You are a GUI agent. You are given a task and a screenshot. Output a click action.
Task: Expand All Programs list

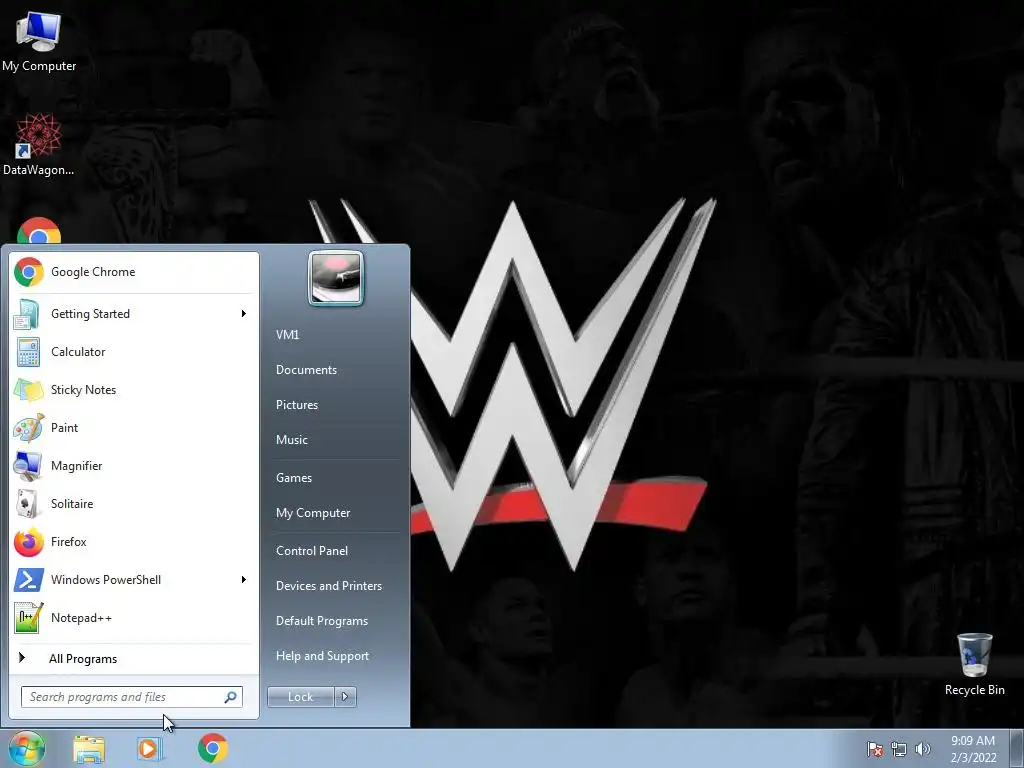click(134, 658)
